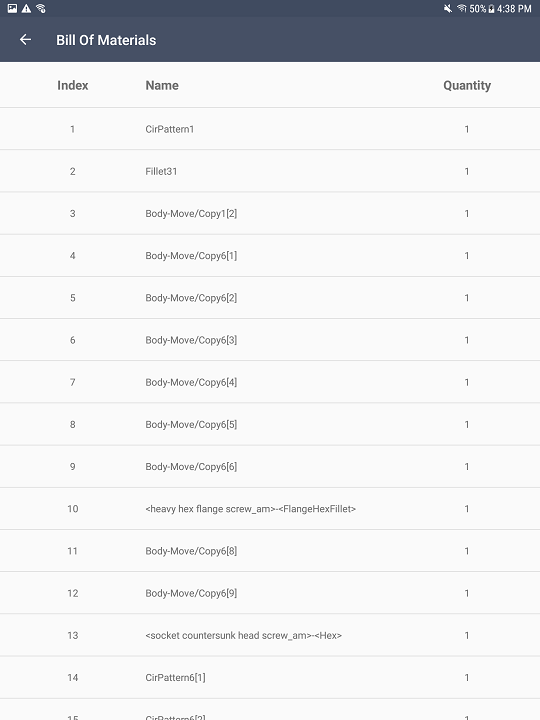Open the CirPattern1 row
Image resolution: width=540 pixels, height=720 pixels.
click(270, 129)
